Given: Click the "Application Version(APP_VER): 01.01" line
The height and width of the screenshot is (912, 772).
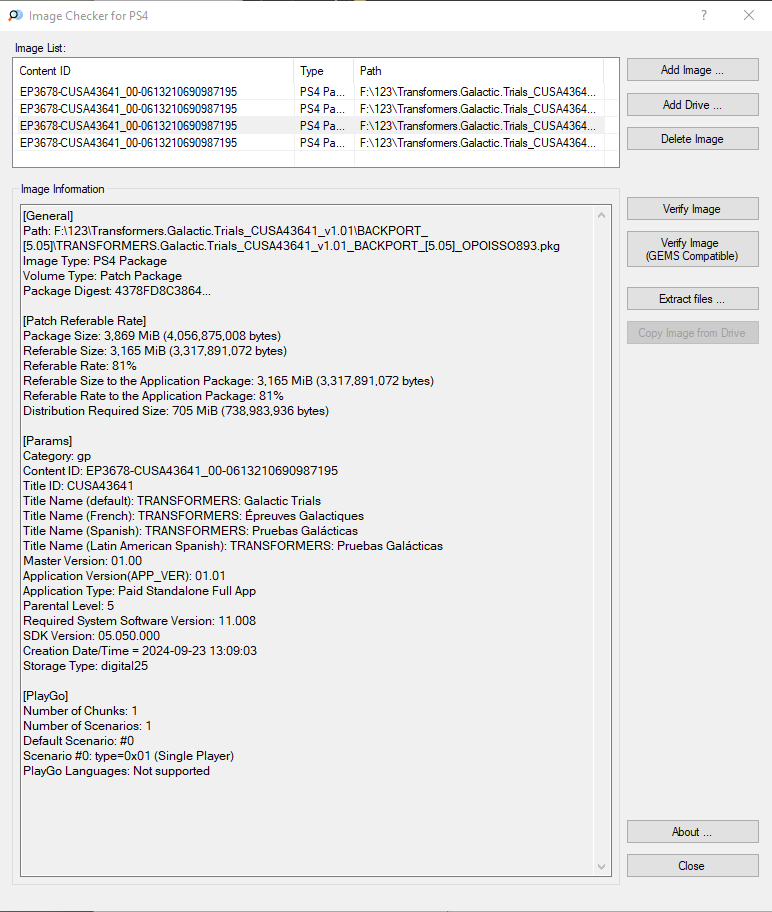Looking at the screenshot, I should [124, 576].
